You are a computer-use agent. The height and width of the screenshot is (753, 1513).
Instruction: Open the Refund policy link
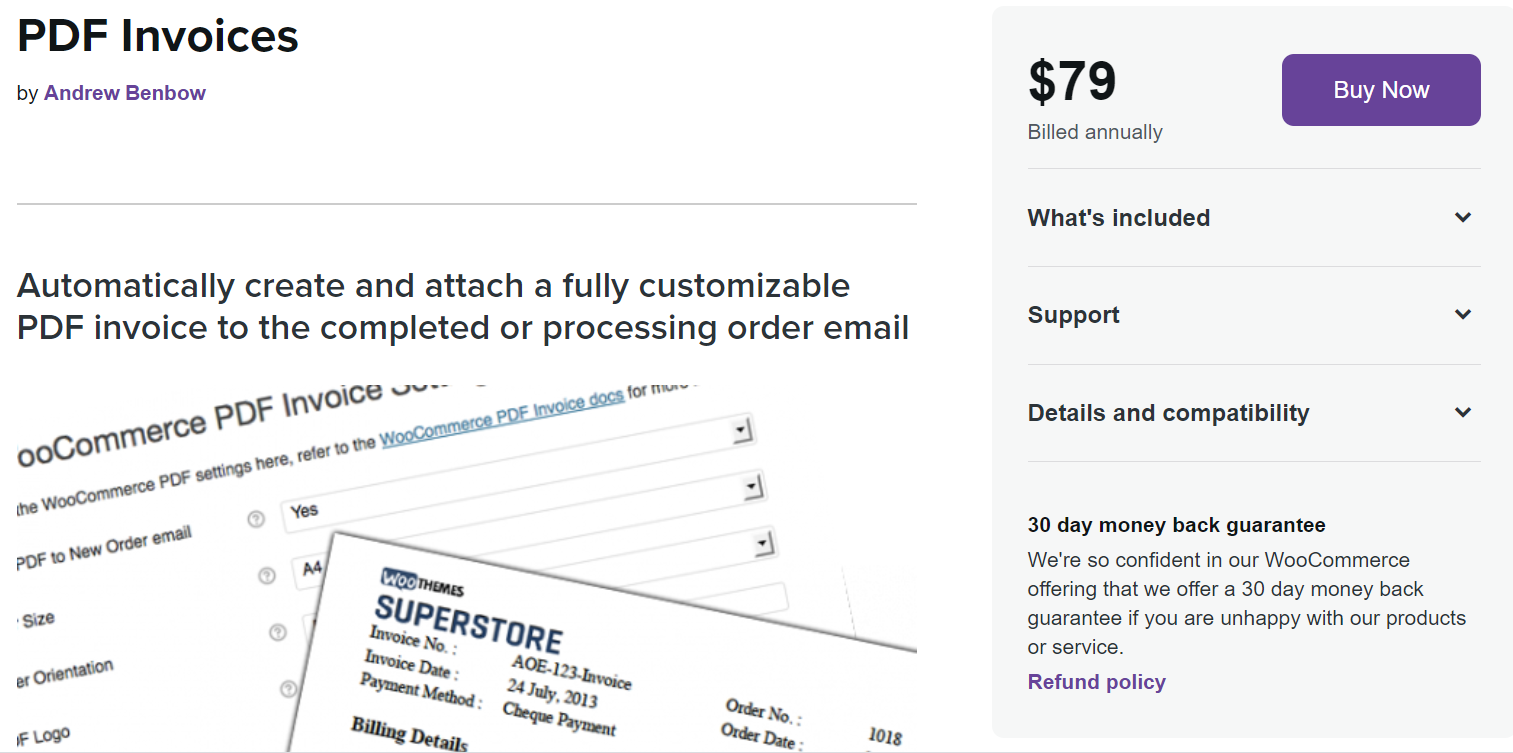1096,682
